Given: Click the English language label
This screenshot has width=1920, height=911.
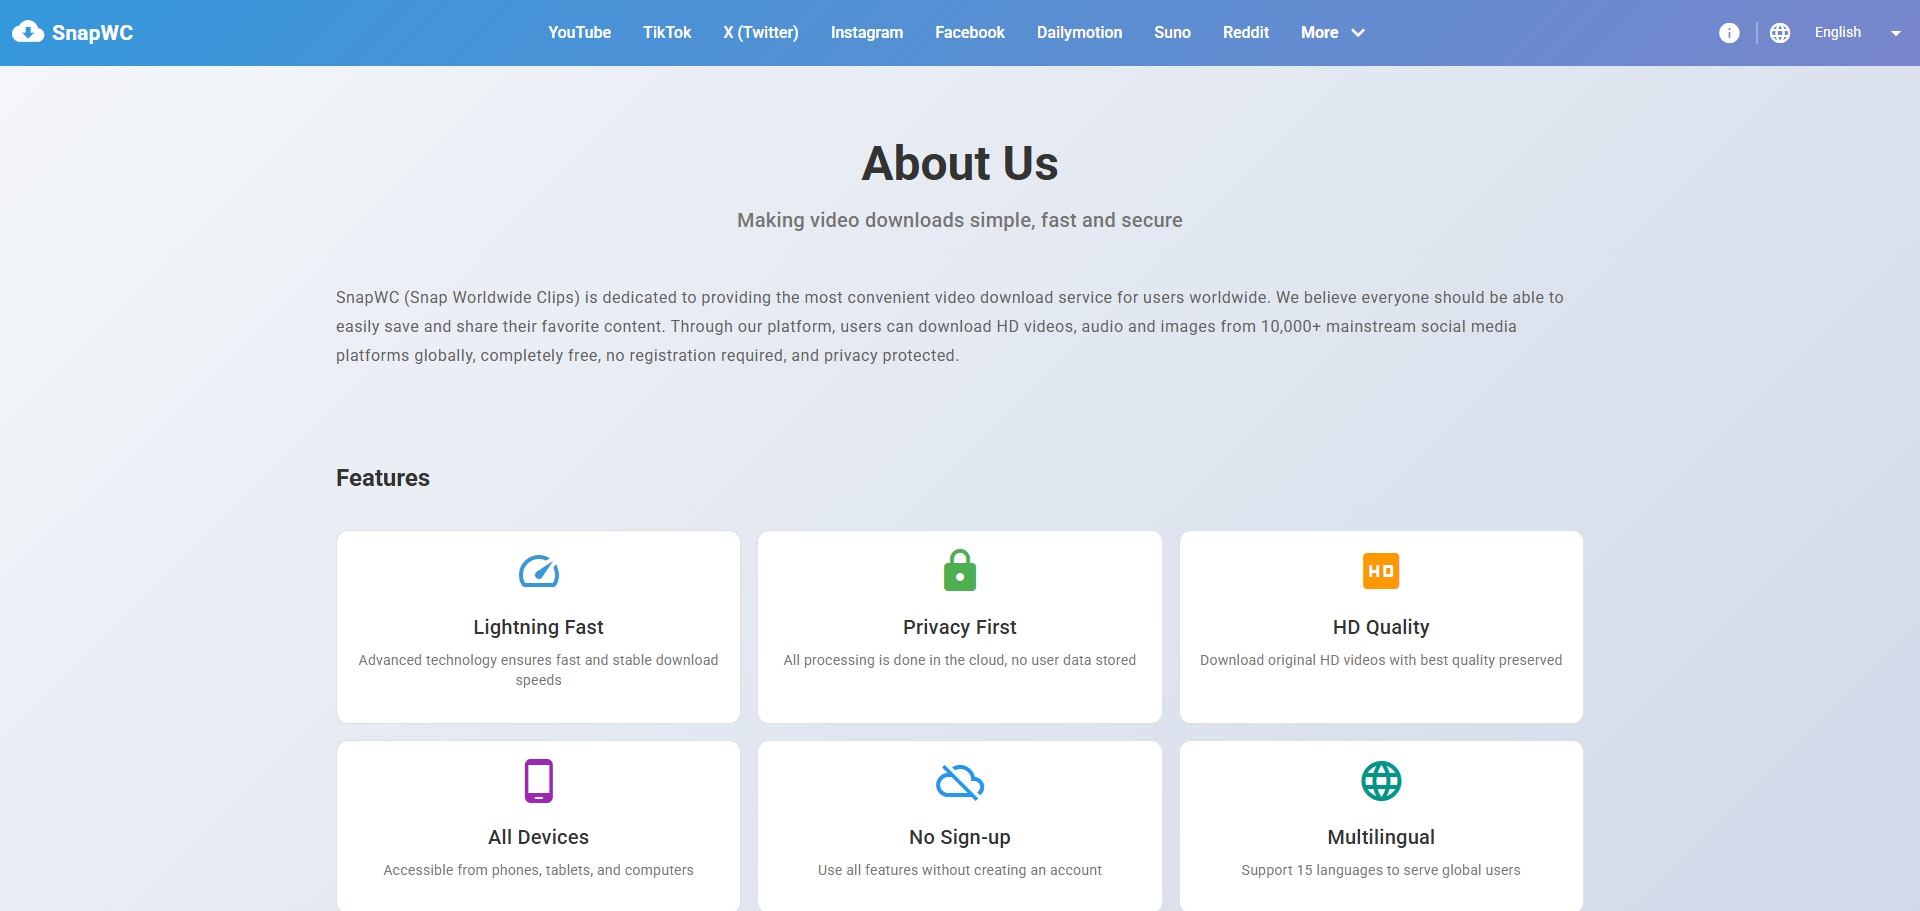Looking at the screenshot, I should click(1838, 32).
